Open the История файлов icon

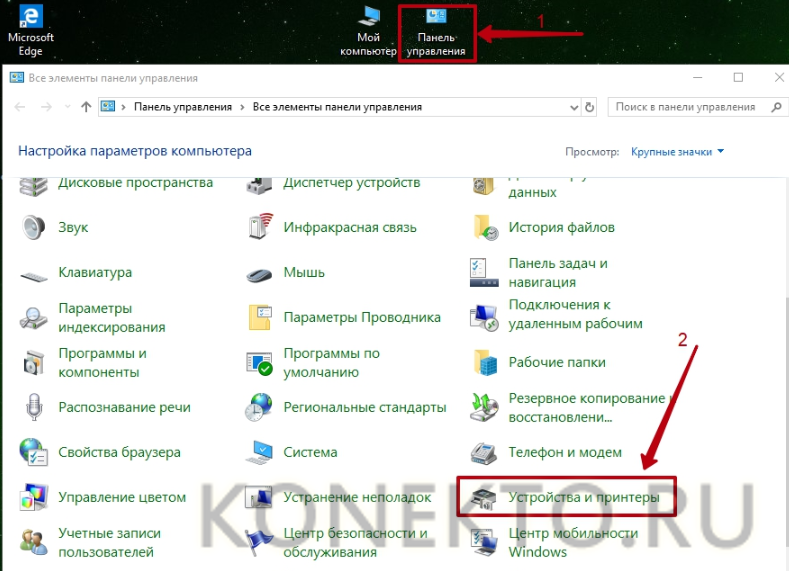pos(486,227)
